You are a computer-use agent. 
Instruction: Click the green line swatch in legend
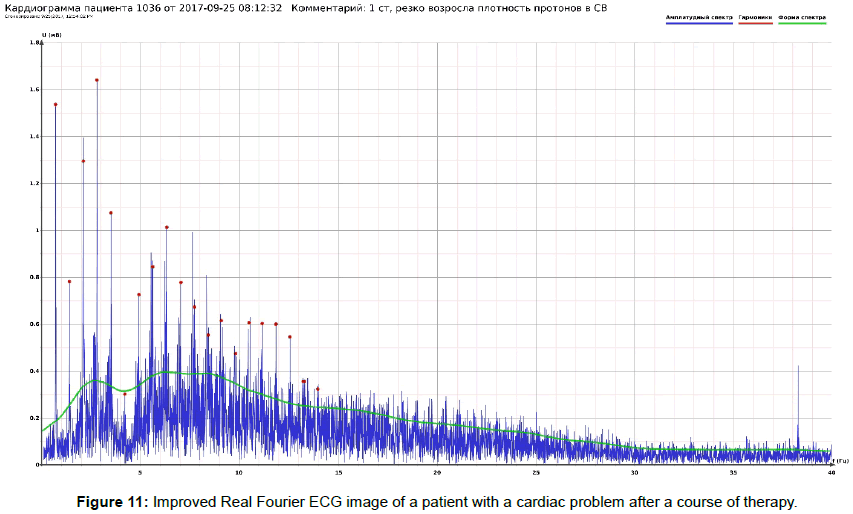click(802, 23)
